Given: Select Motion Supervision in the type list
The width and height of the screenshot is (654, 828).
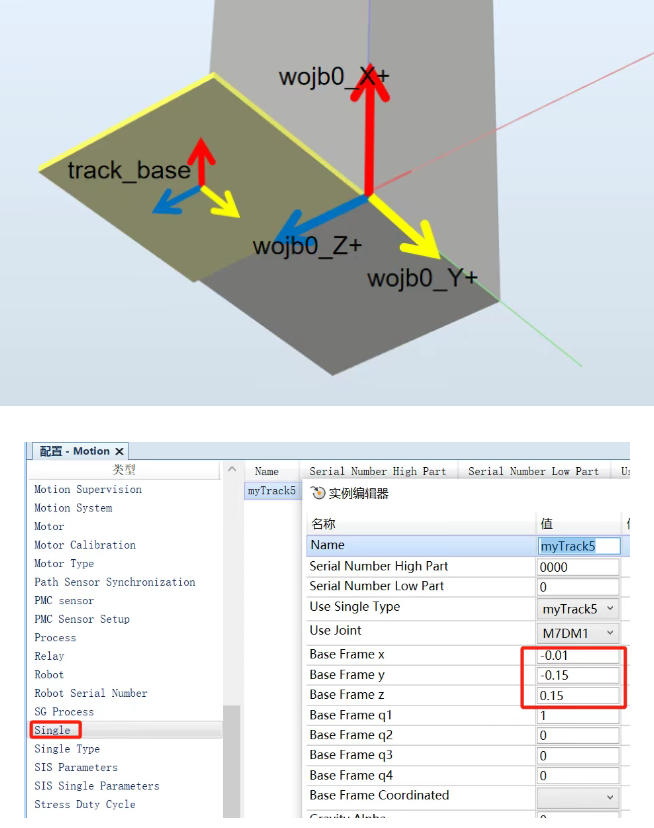Looking at the screenshot, I should [88, 490].
